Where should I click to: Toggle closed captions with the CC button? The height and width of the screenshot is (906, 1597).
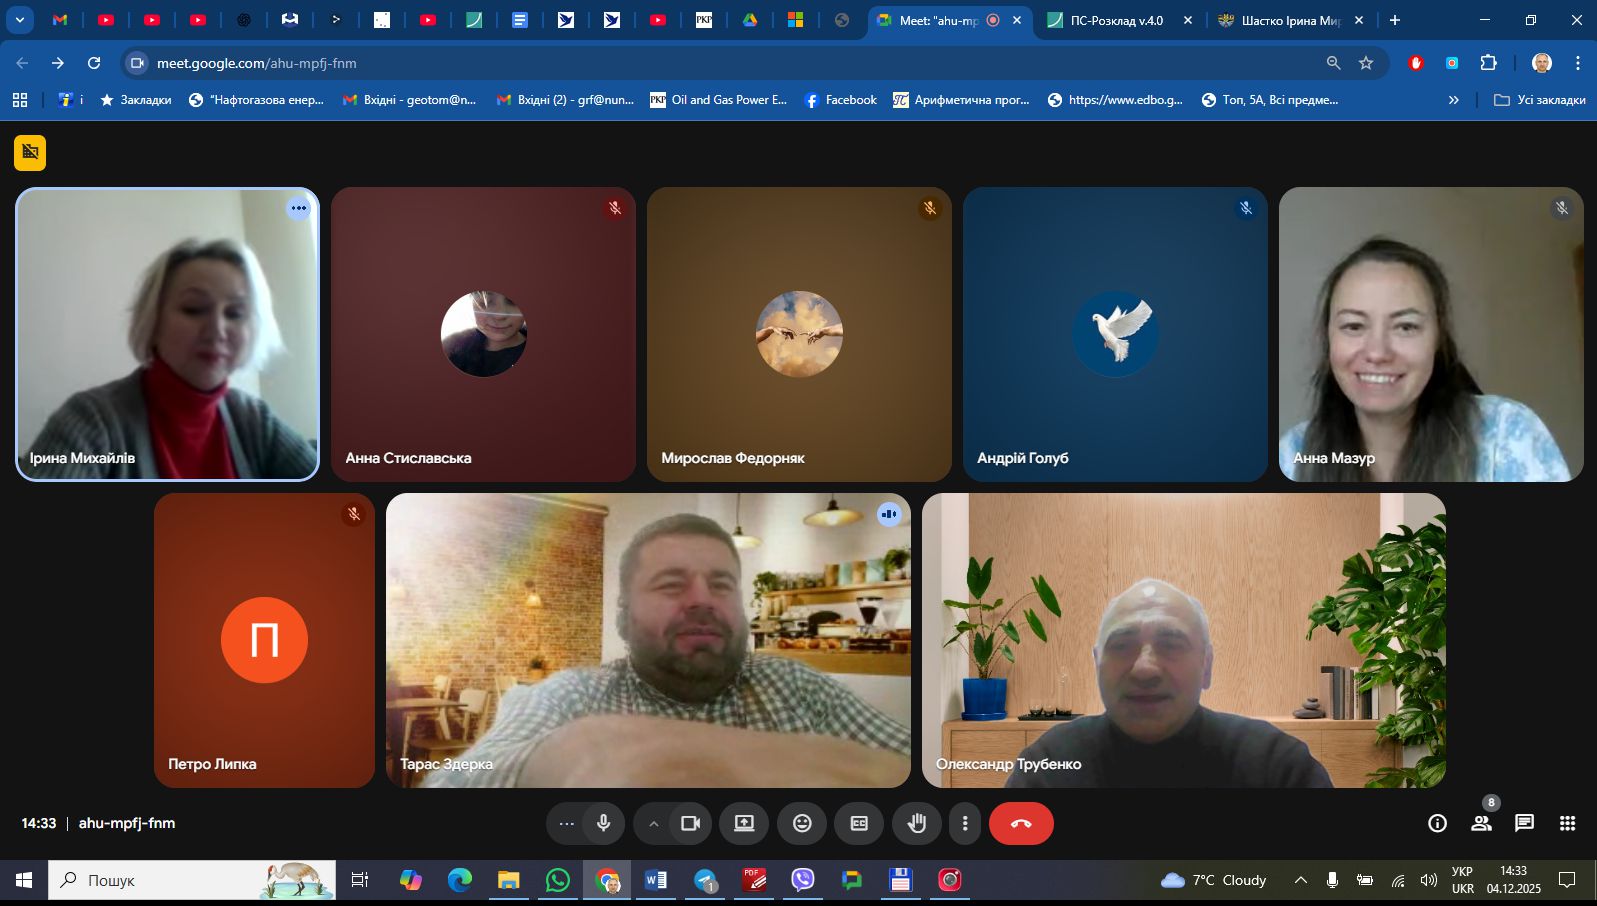859,823
